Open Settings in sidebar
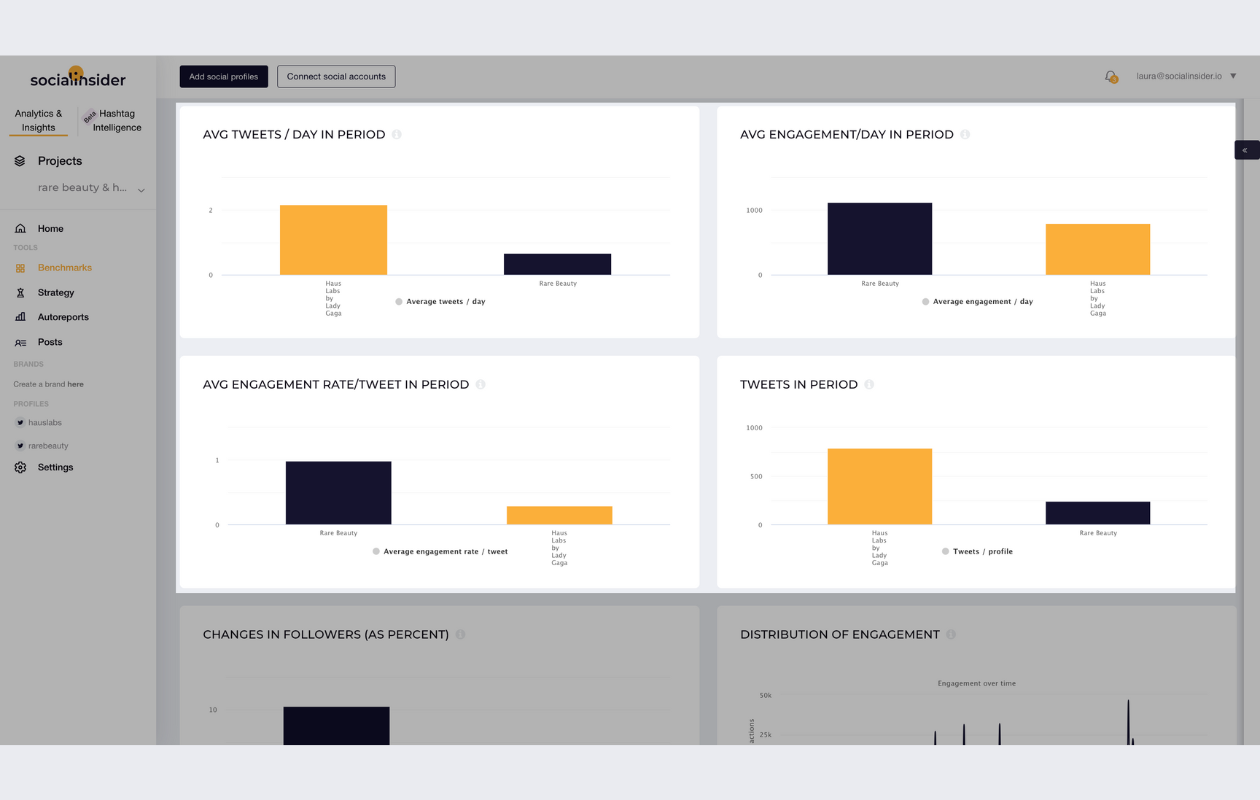This screenshot has width=1260, height=800. [x=55, y=467]
